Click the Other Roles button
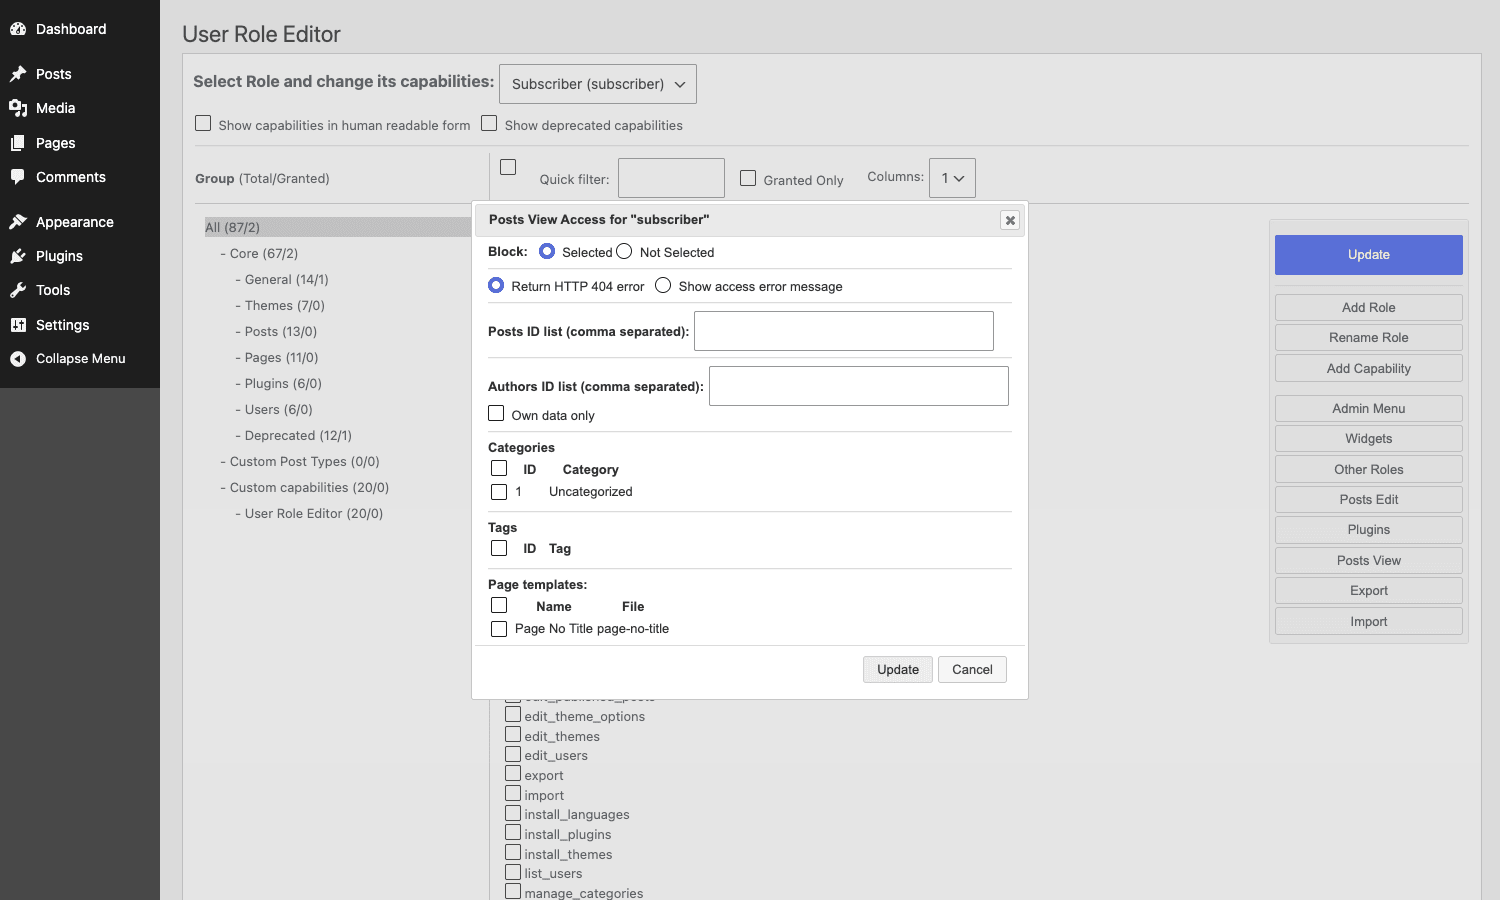 click(x=1369, y=470)
